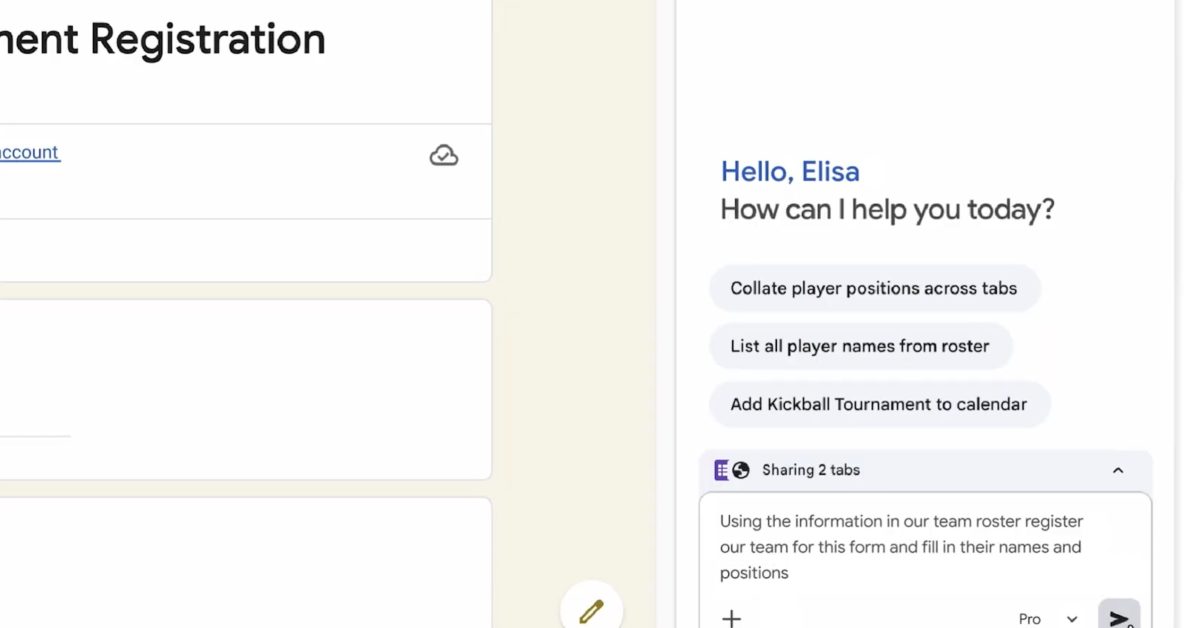Follow the account link in form header
1200x628 pixels.
pos(29,152)
